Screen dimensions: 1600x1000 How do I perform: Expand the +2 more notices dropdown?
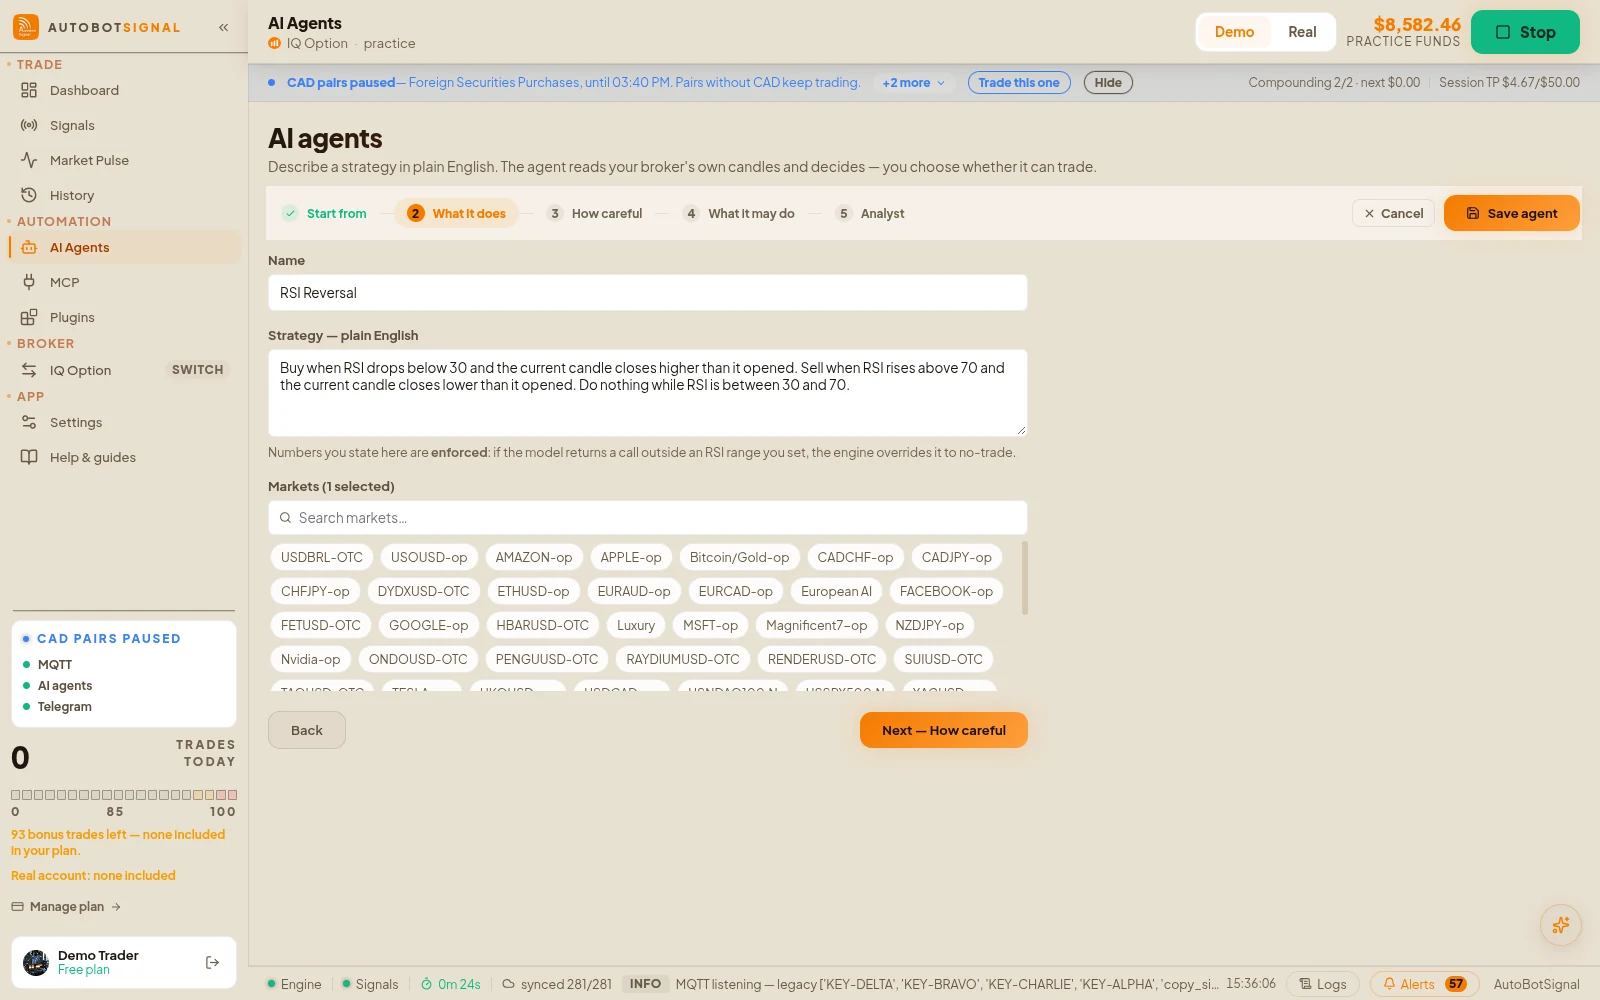point(913,83)
